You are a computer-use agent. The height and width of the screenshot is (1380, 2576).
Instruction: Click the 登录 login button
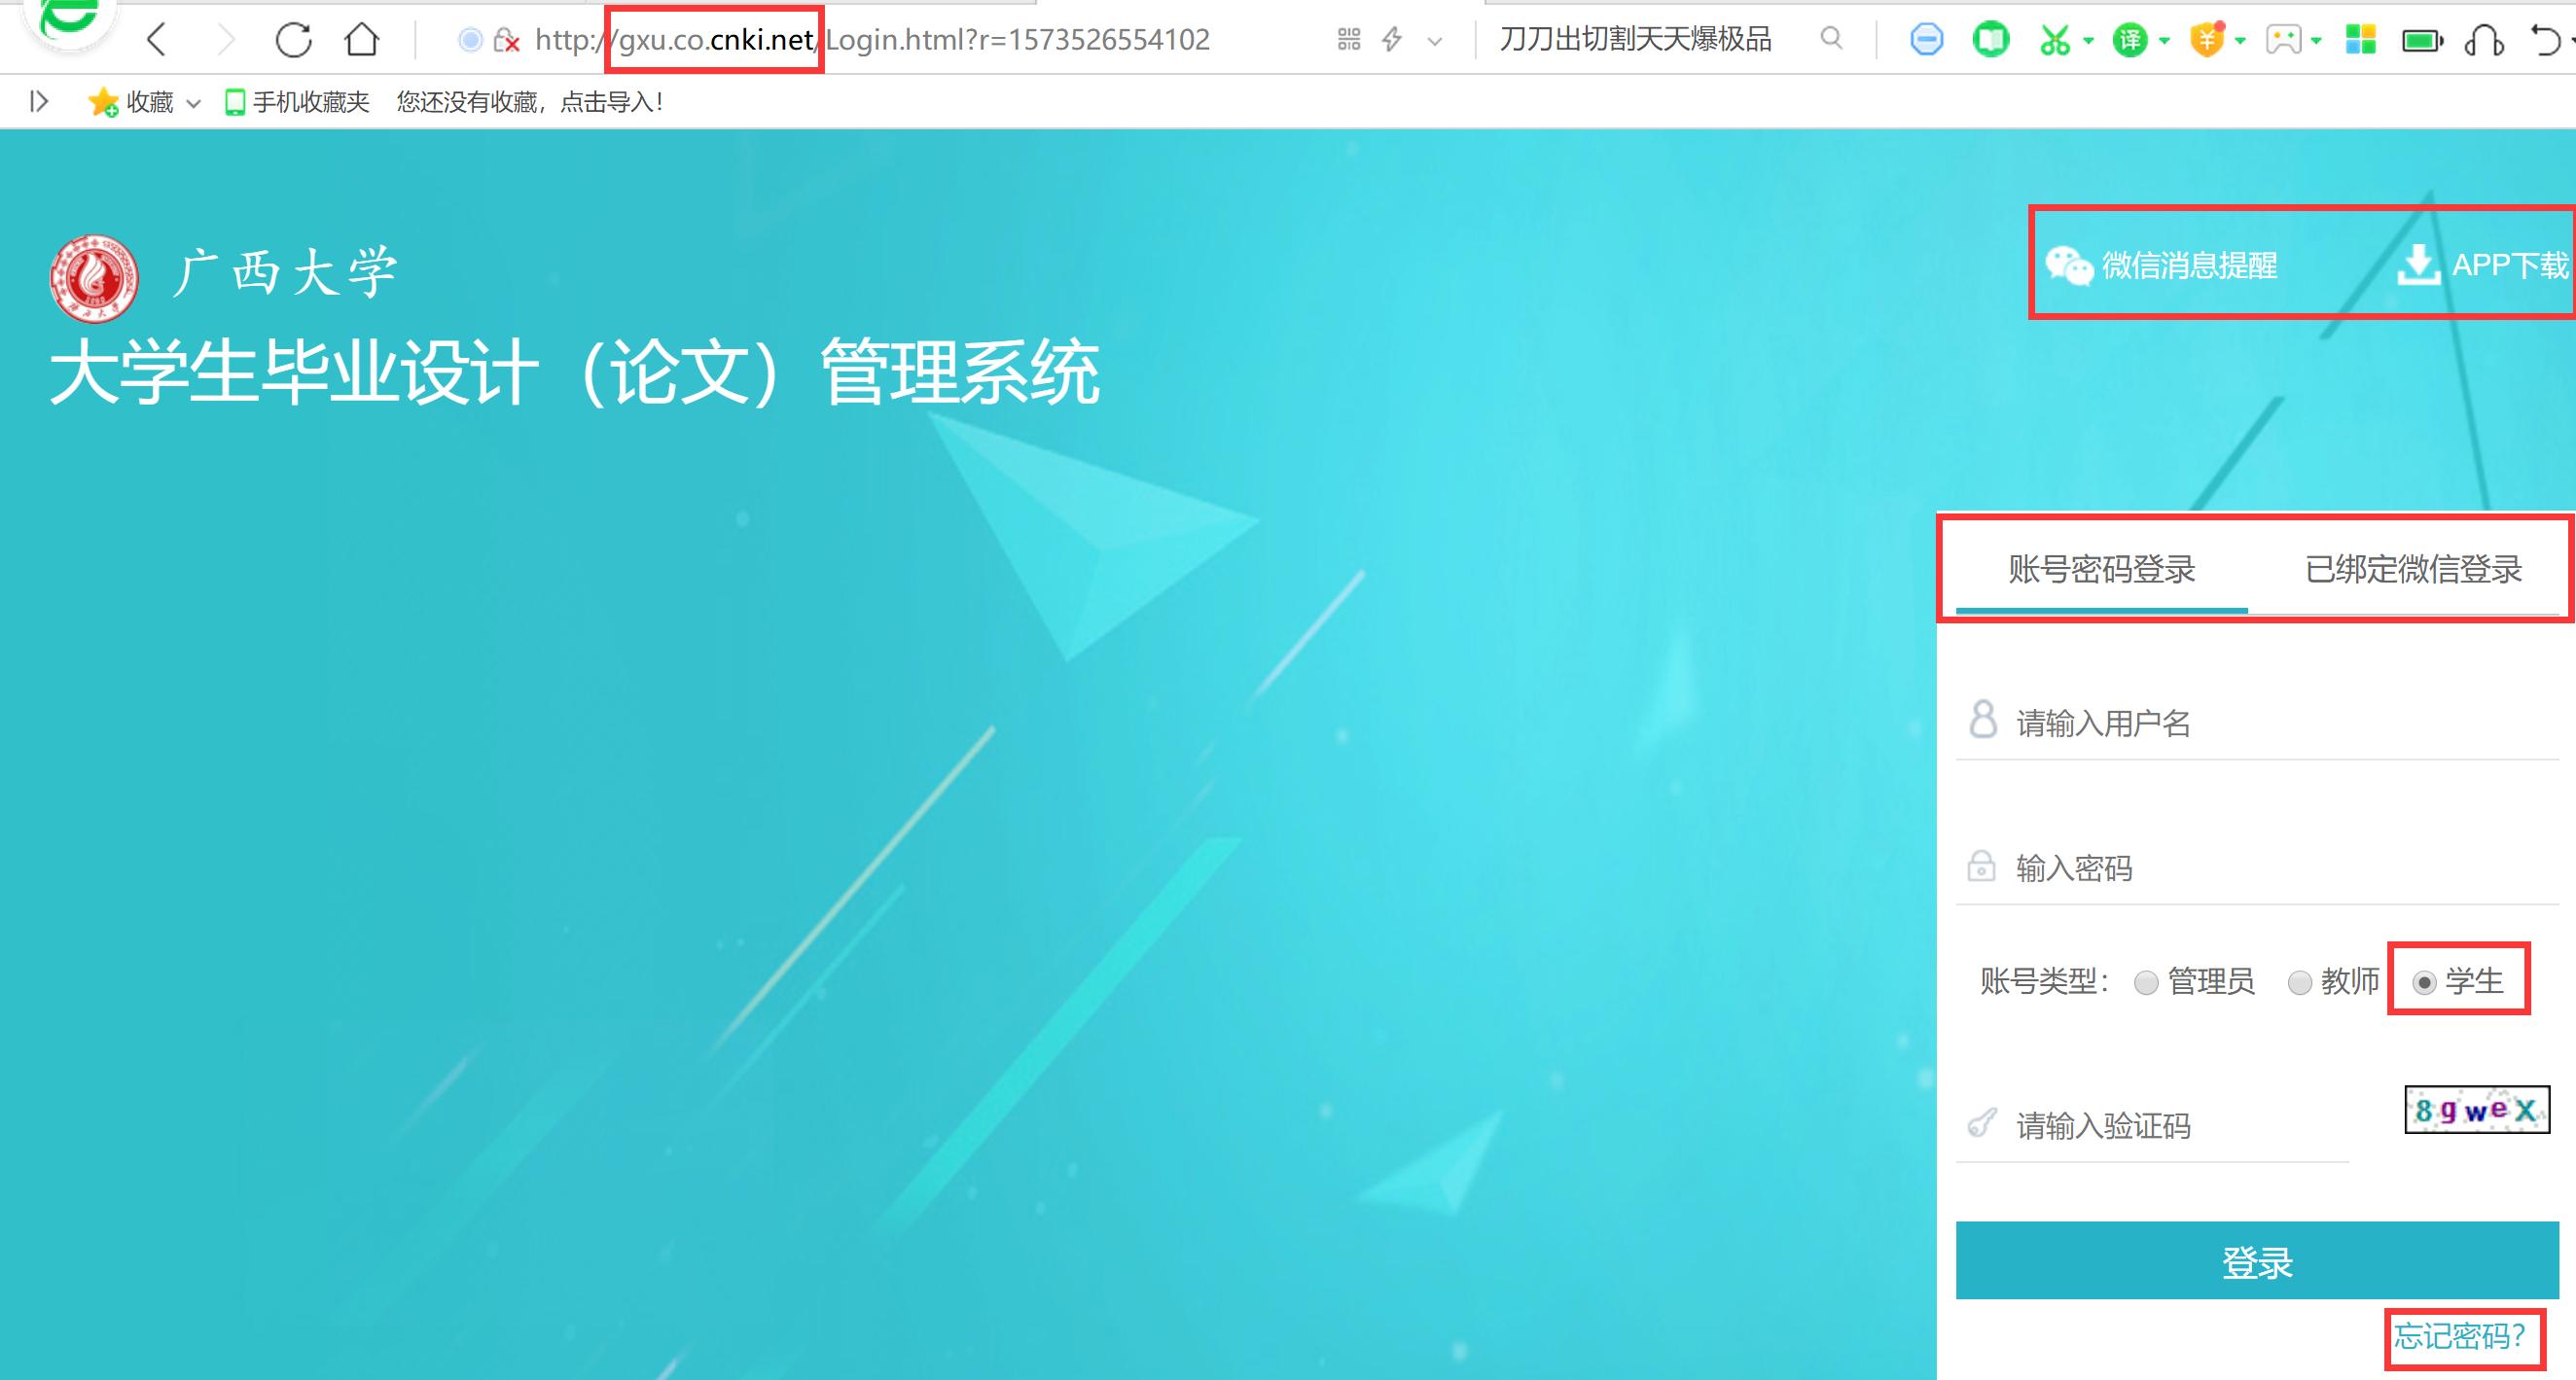click(x=2257, y=1260)
